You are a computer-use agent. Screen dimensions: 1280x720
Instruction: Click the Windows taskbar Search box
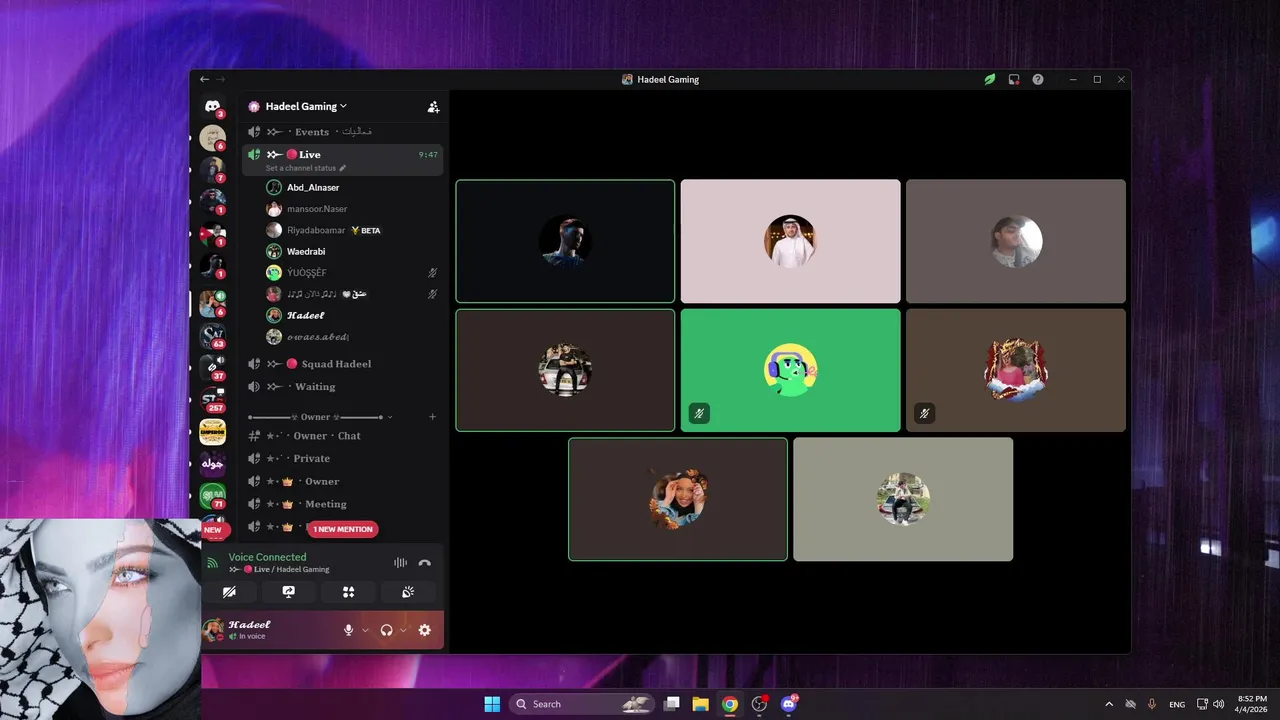pyautogui.click(x=583, y=704)
